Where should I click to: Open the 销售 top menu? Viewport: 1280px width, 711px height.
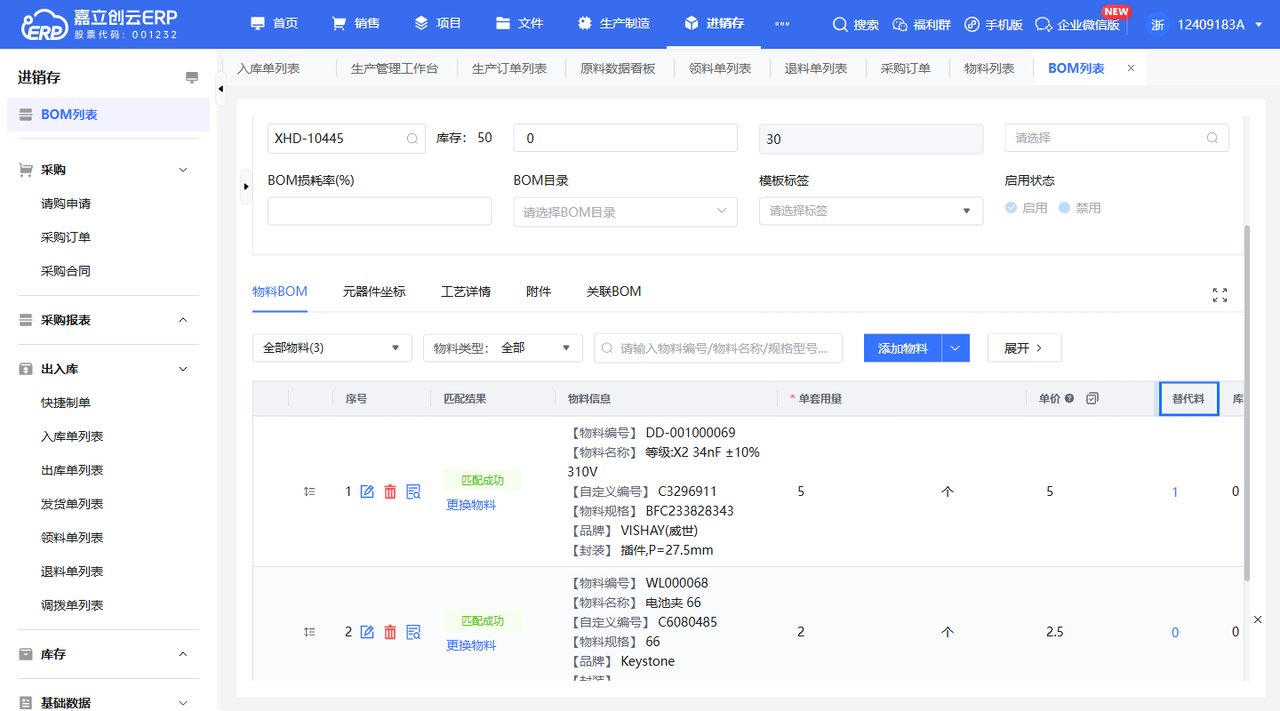(356, 23)
